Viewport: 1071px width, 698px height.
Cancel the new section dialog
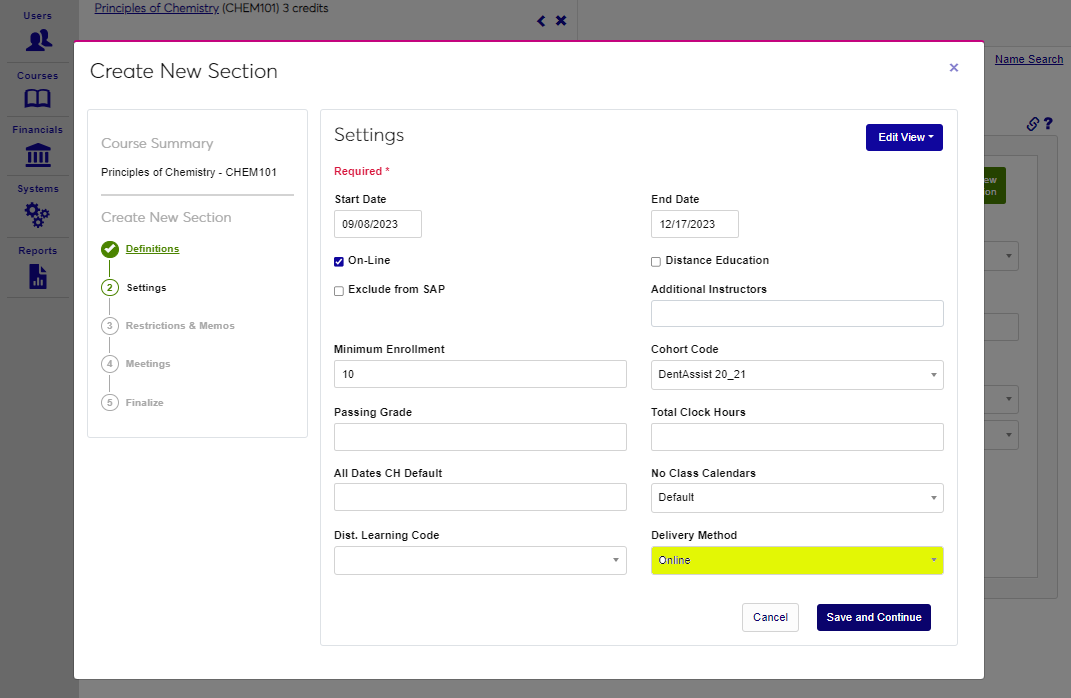coord(769,618)
